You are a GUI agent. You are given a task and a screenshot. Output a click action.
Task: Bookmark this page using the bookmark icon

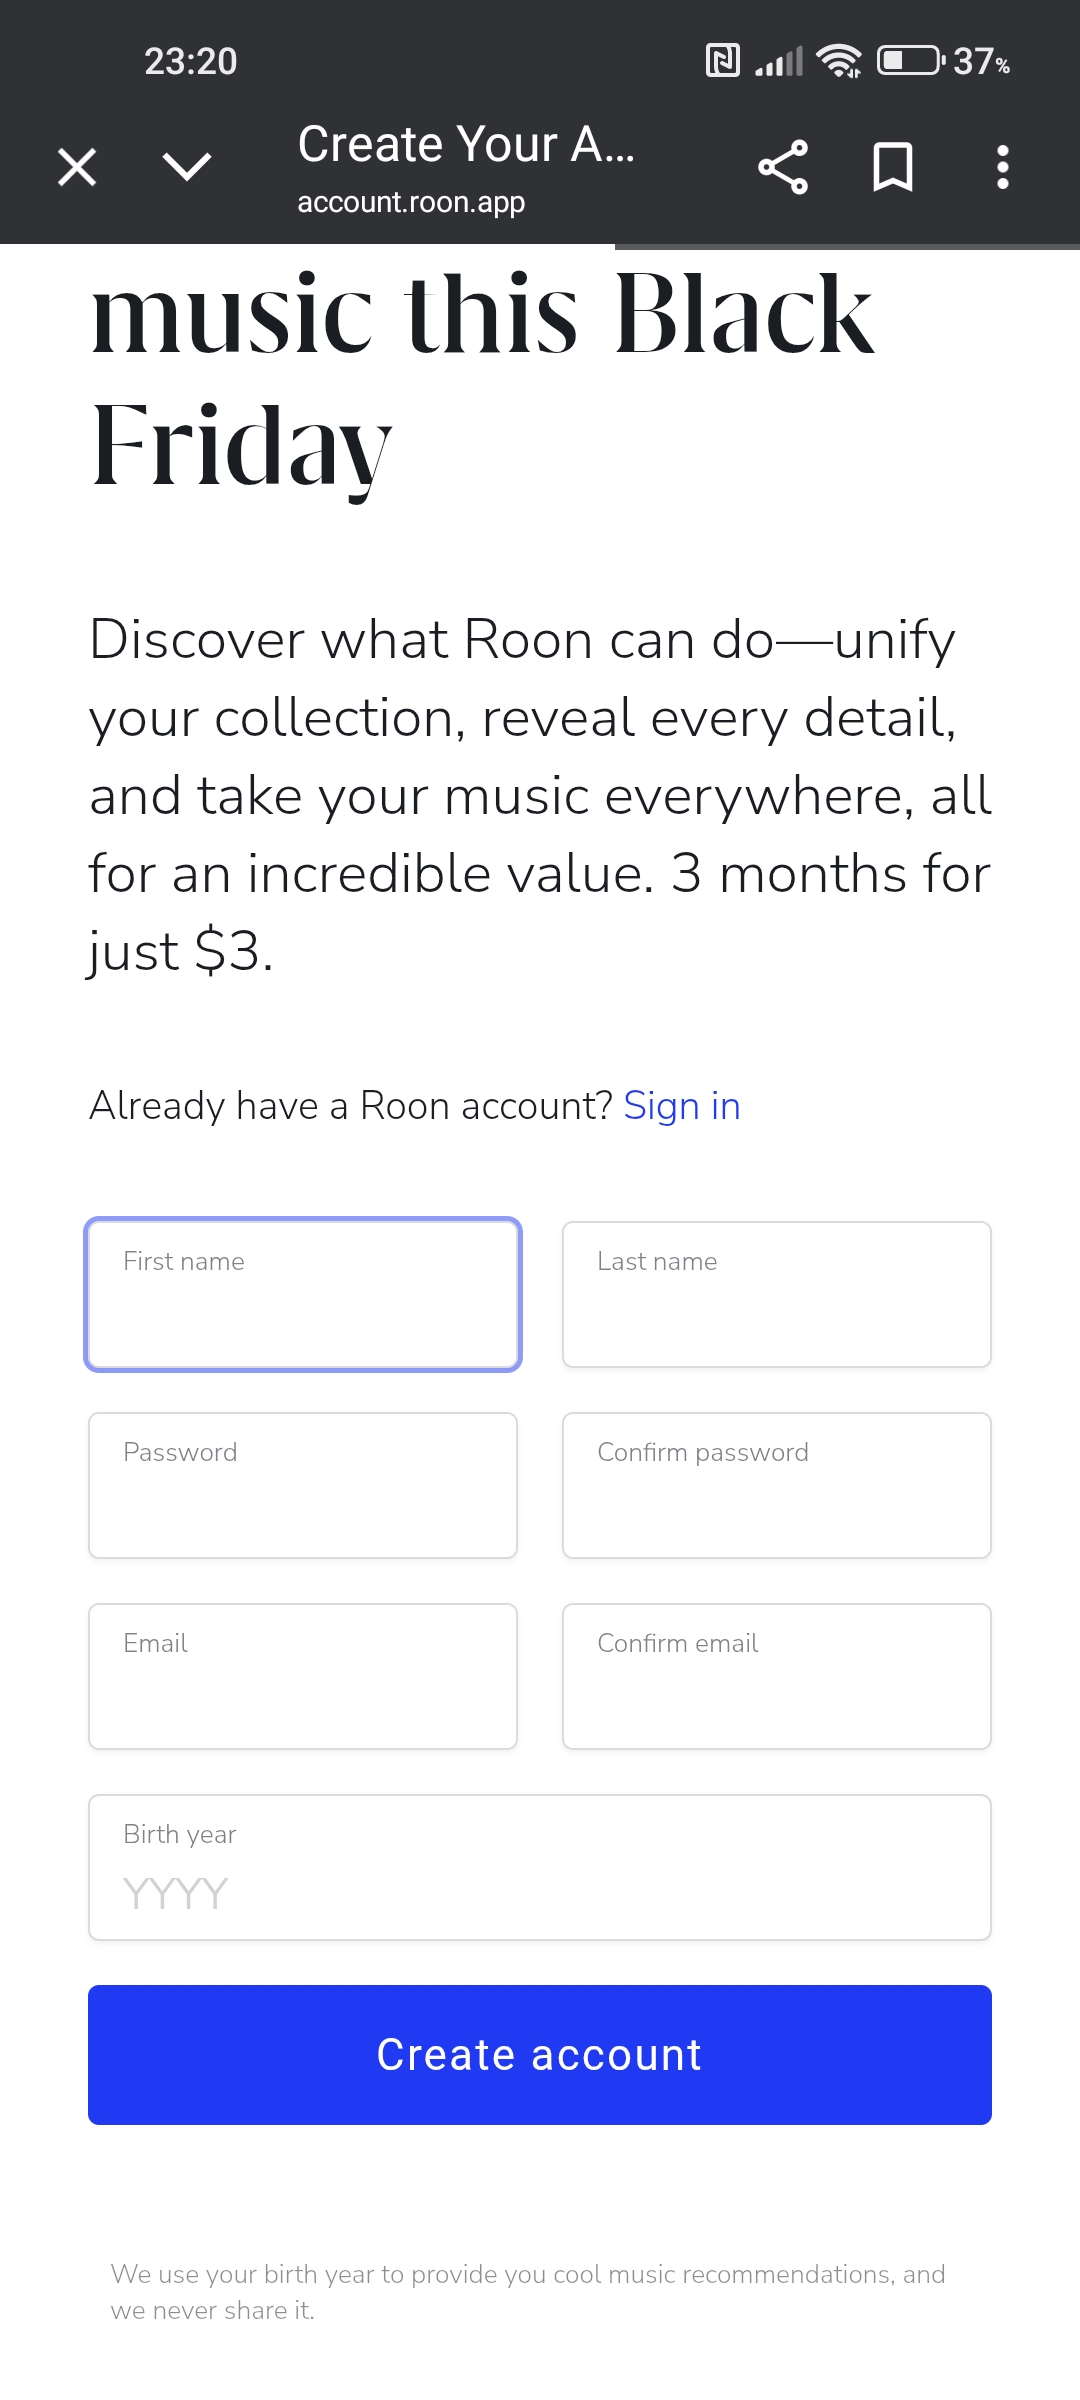[x=893, y=167]
